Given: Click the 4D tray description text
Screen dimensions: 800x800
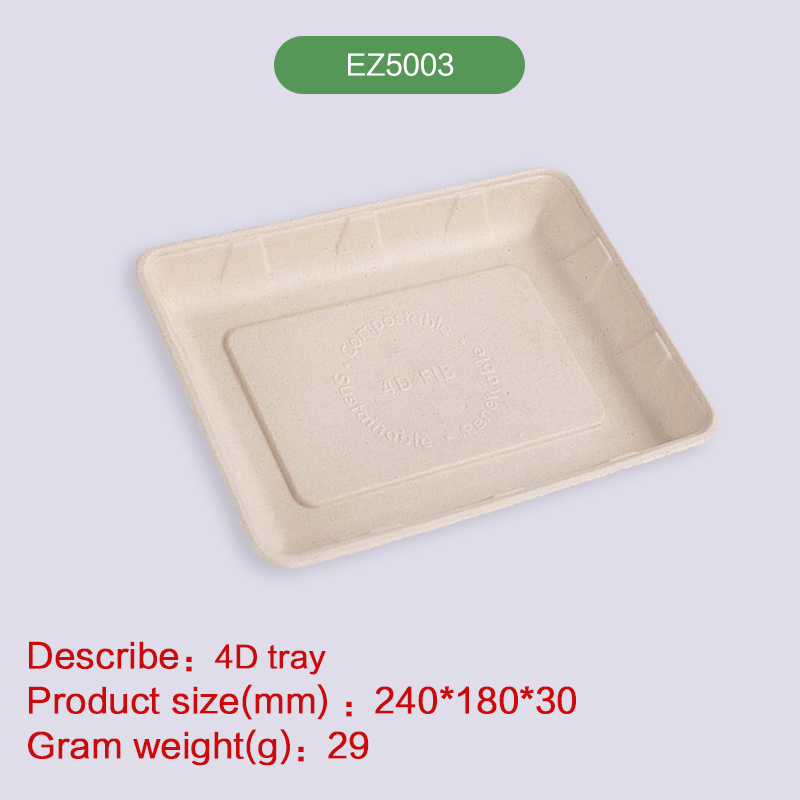Looking at the screenshot, I should click(270, 657).
